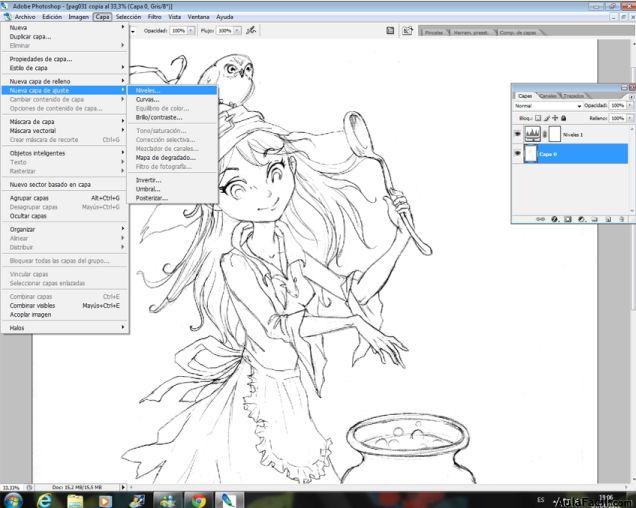Click create new layer icon
The height and width of the screenshot is (508, 636).
[608, 219]
